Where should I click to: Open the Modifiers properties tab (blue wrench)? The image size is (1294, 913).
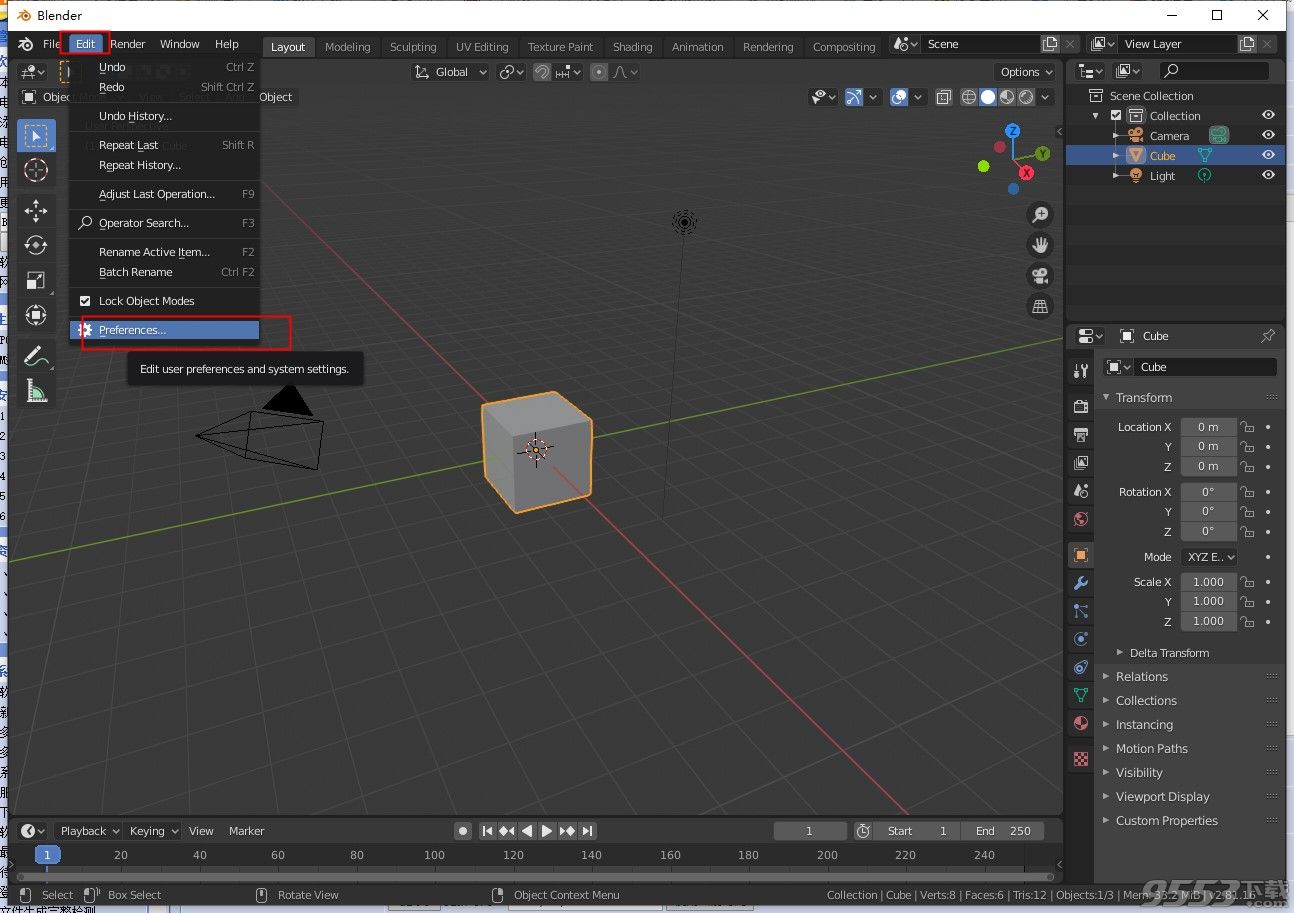tap(1081, 583)
